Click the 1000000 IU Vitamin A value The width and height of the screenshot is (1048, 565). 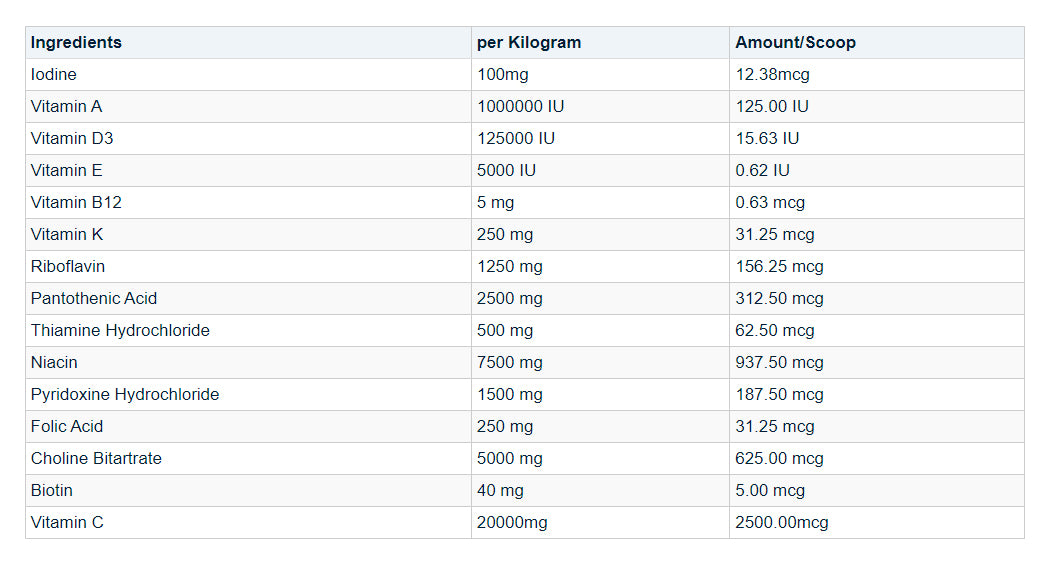[521, 107]
